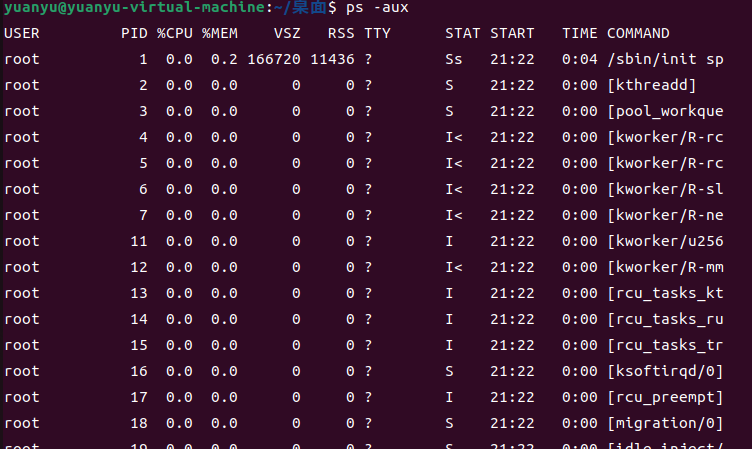The image size is (752, 449).
Task: Click the [rcu_preempt] process entry
Action: pos(665,398)
